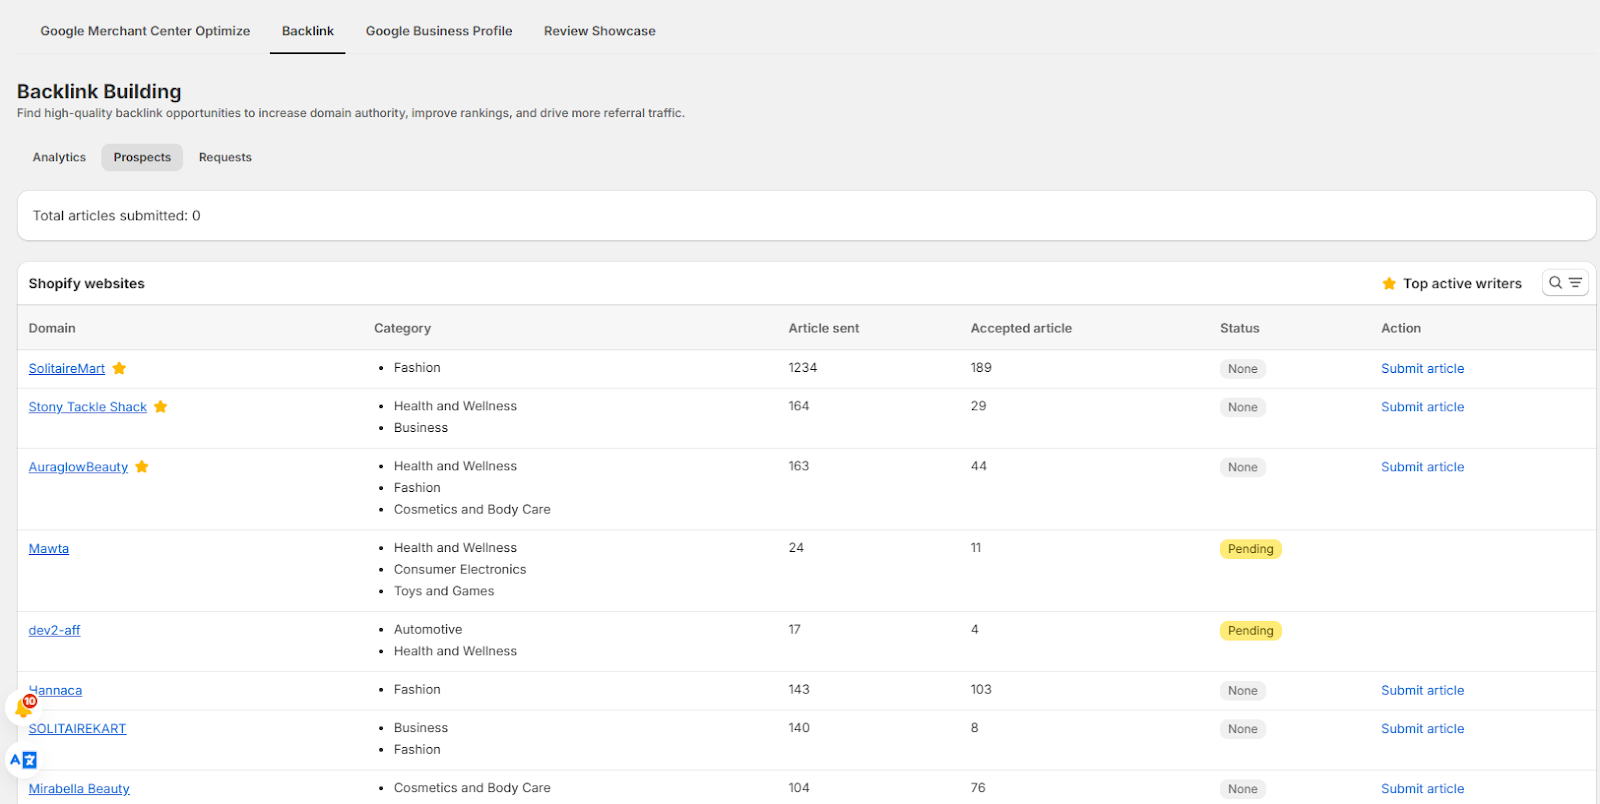The height and width of the screenshot is (804, 1600).
Task: Click the star icon in Top active writers
Action: [1389, 284]
